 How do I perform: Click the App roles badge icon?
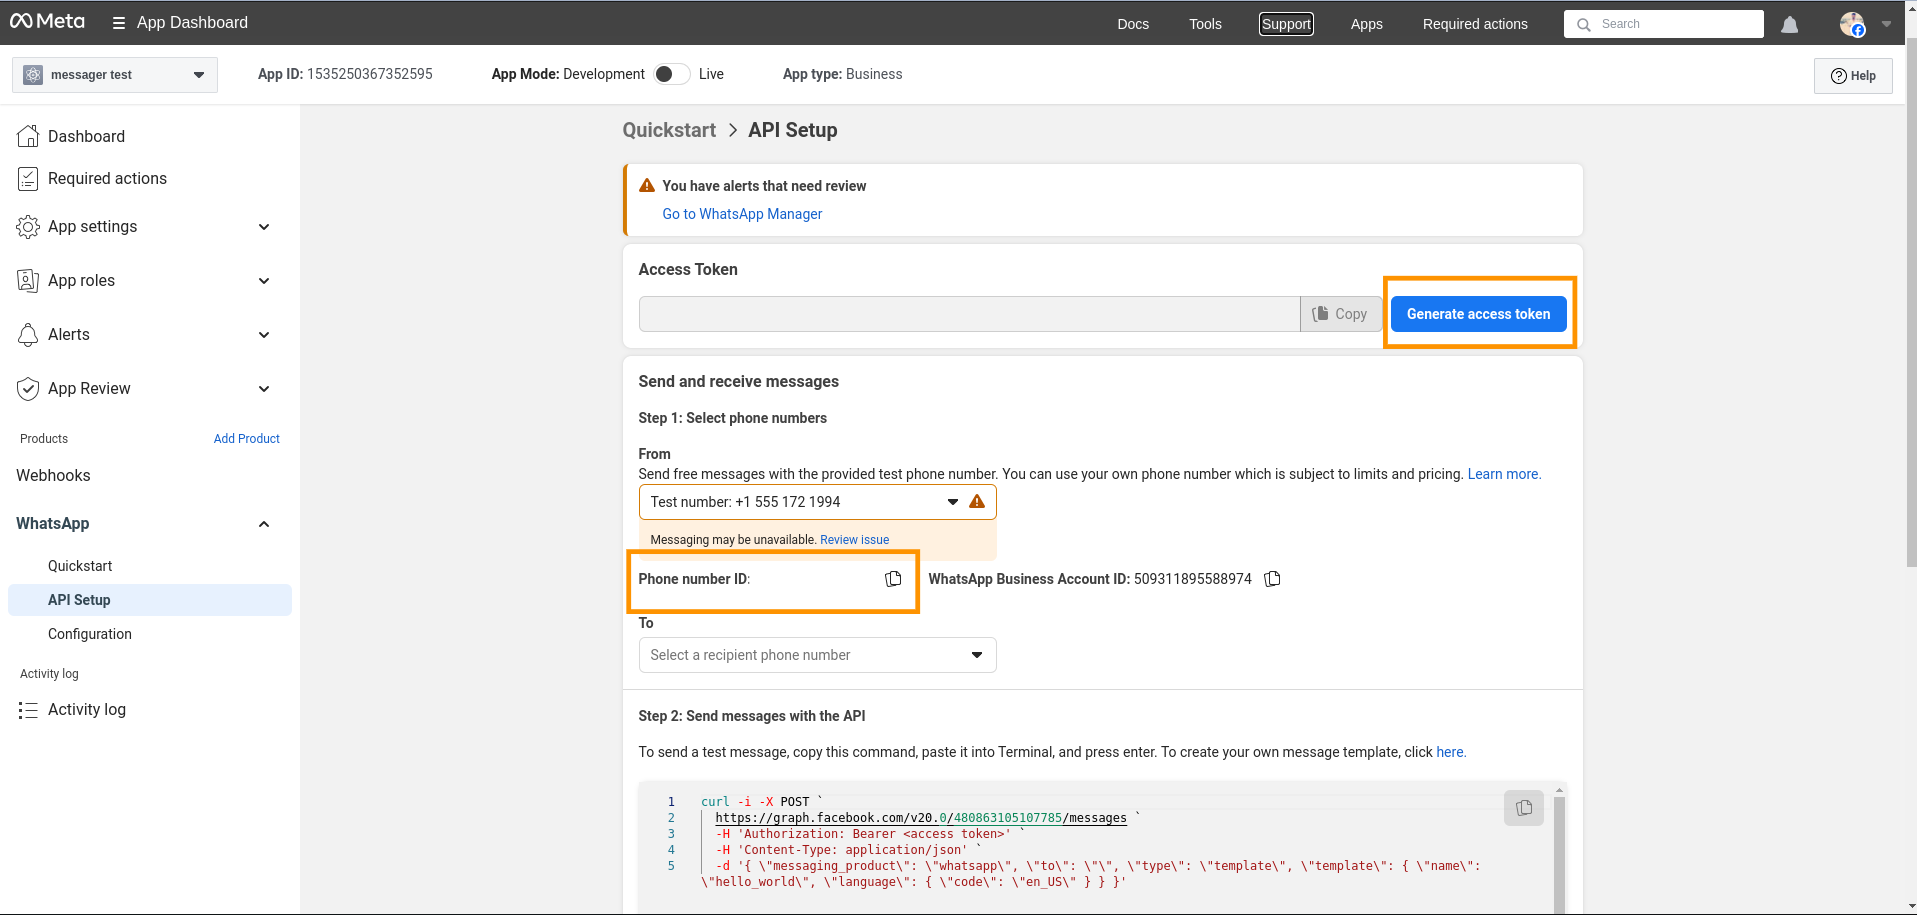28,281
